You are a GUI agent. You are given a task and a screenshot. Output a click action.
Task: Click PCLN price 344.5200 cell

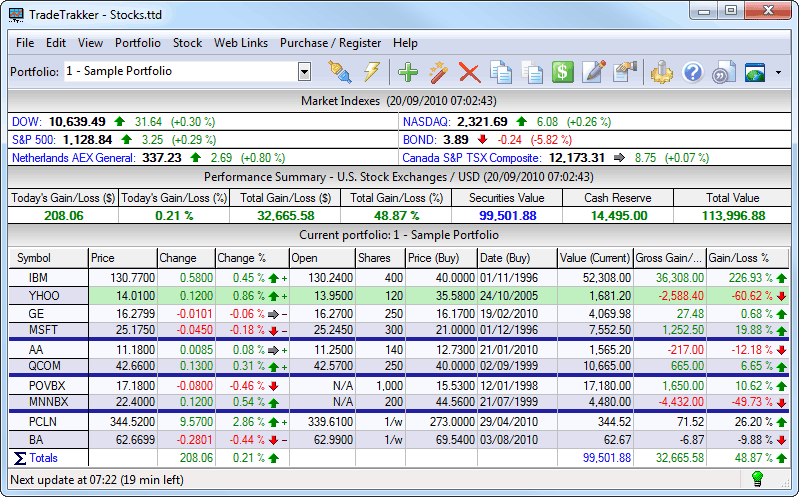[x=123, y=422]
